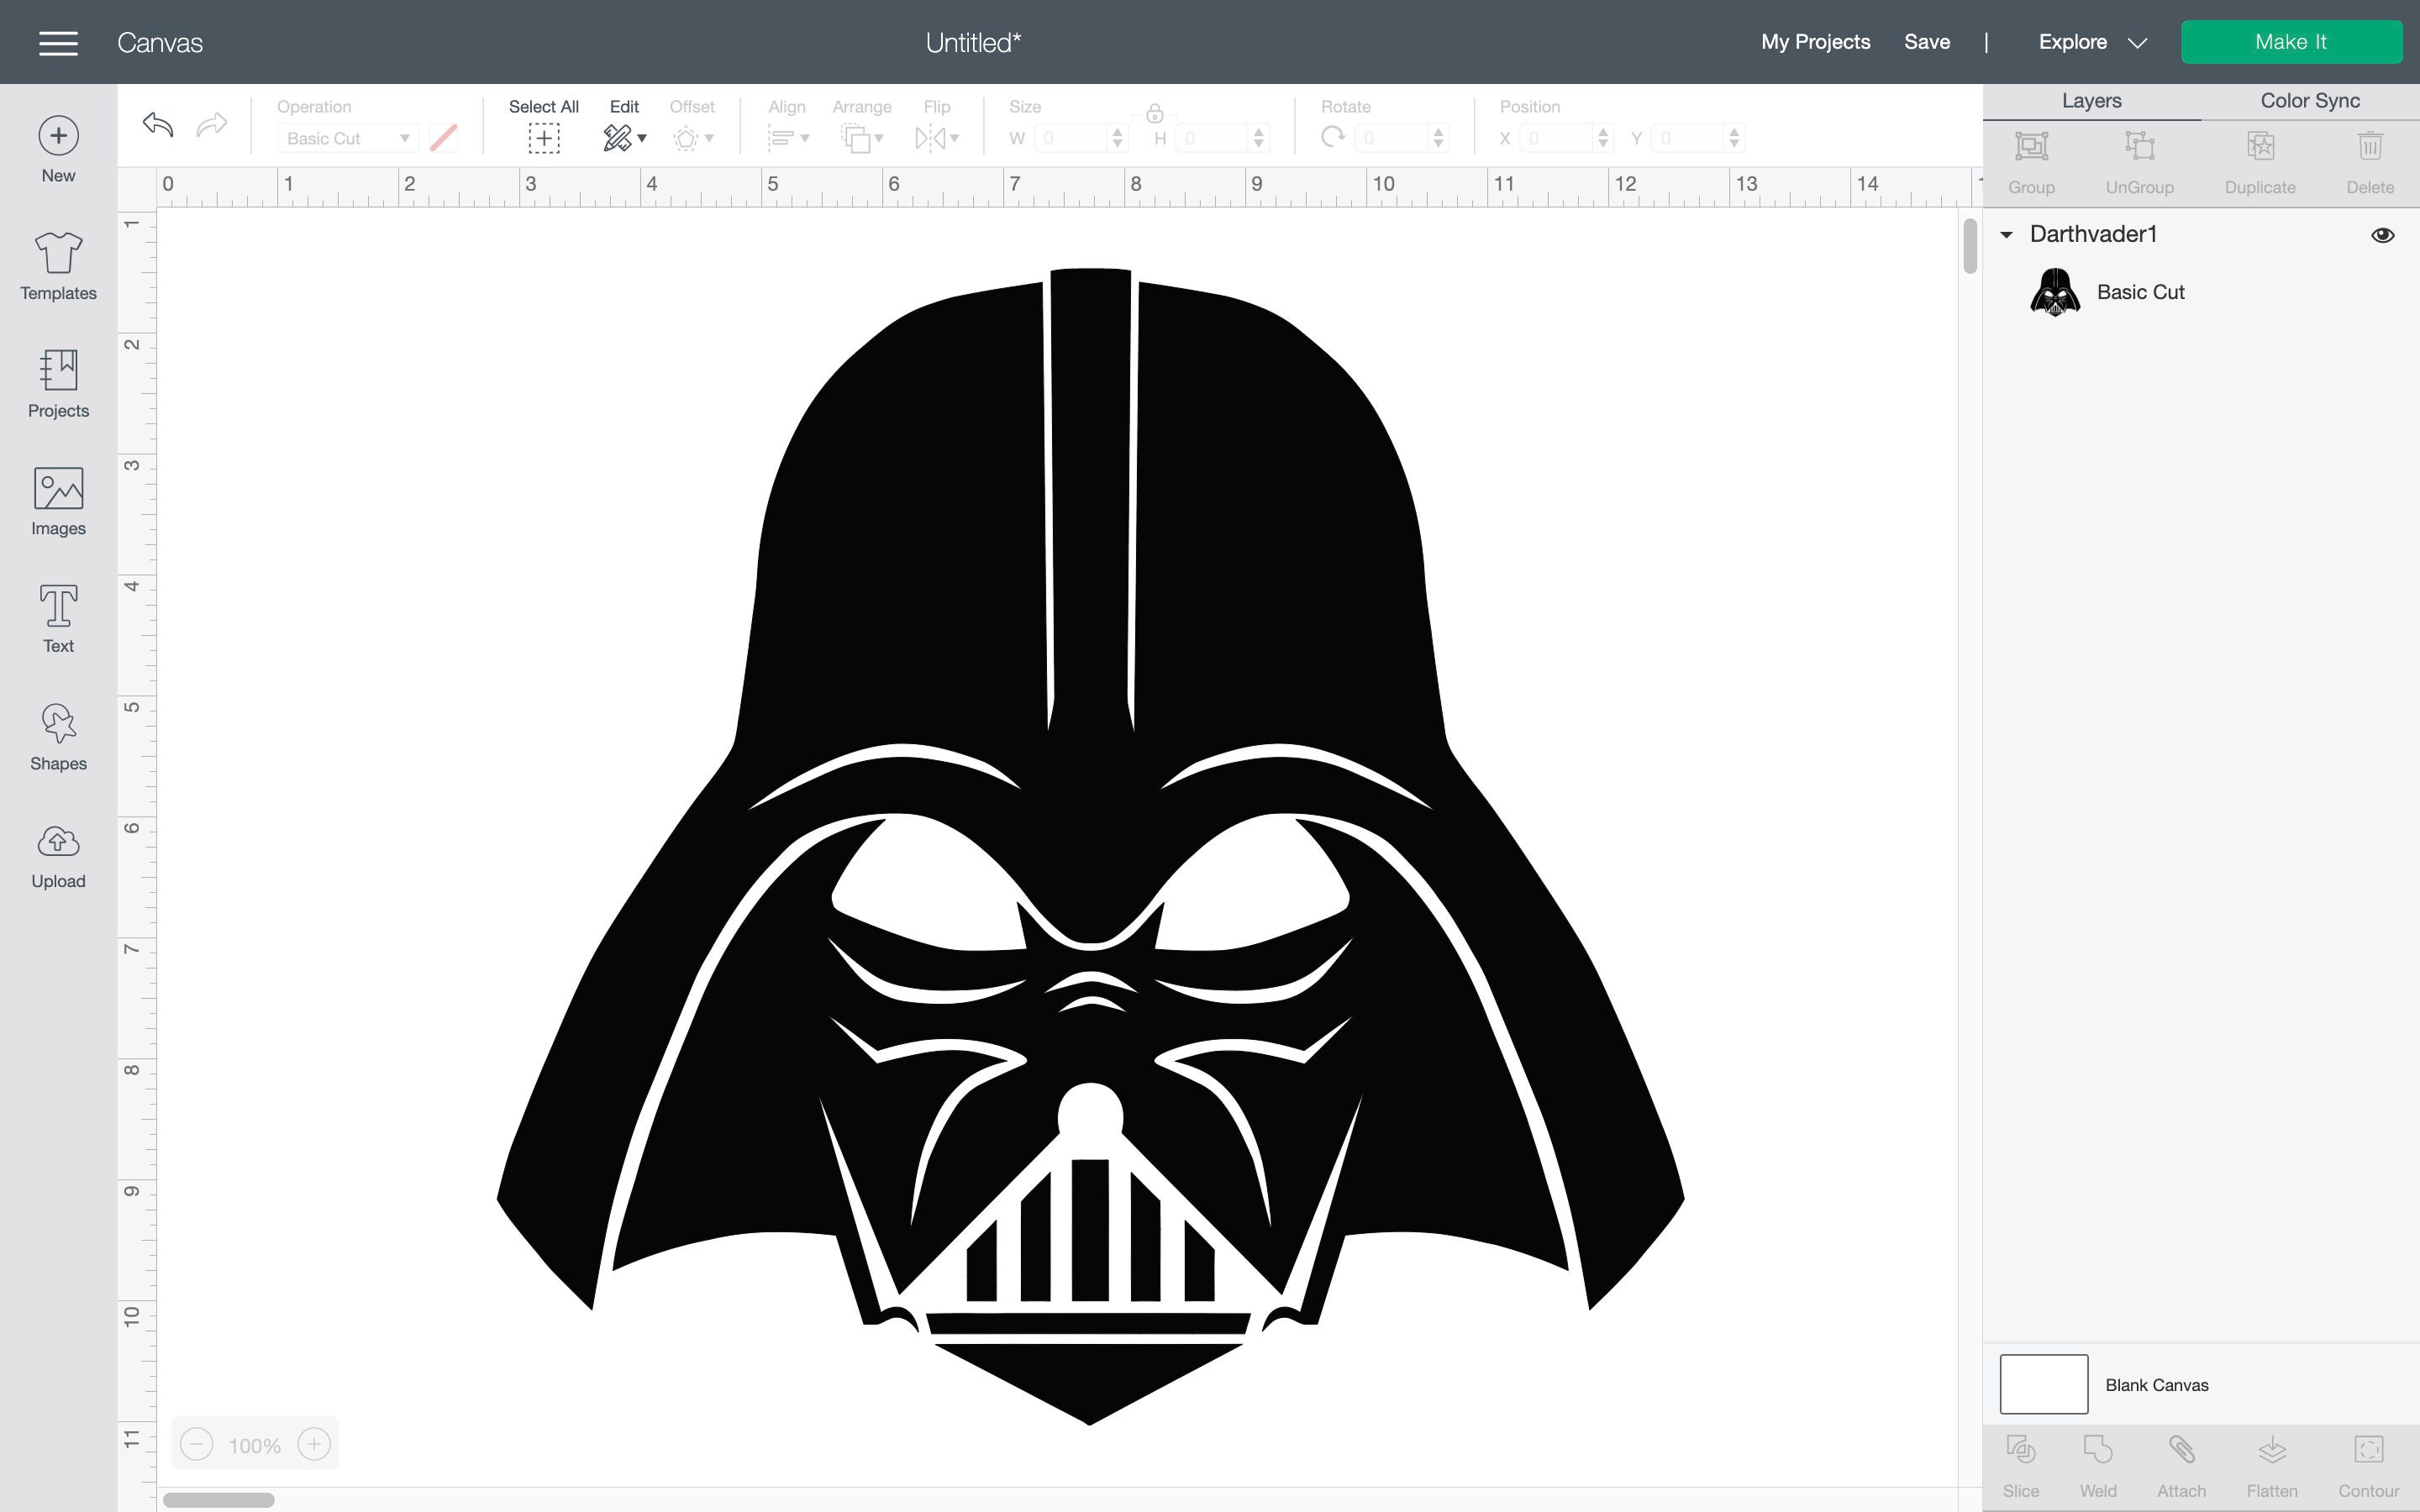The width and height of the screenshot is (2420, 1512).
Task: Click the Weld icon
Action: click(2098, 1449)
